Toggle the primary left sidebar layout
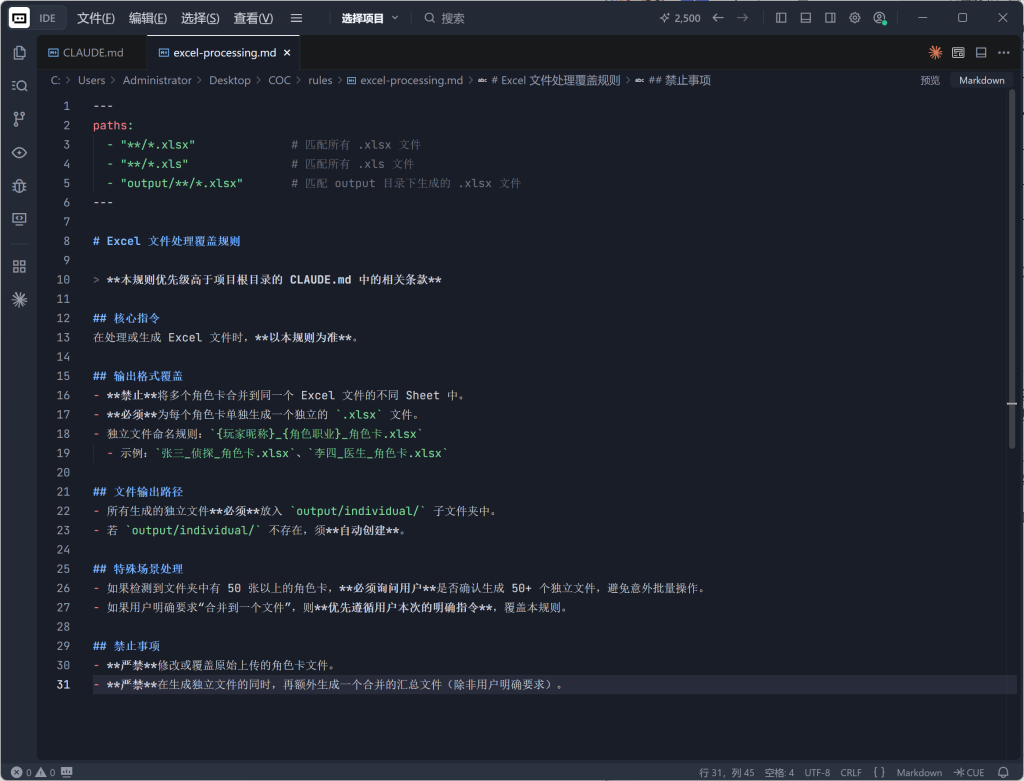The image size is (1024, 781). [781, 18]
